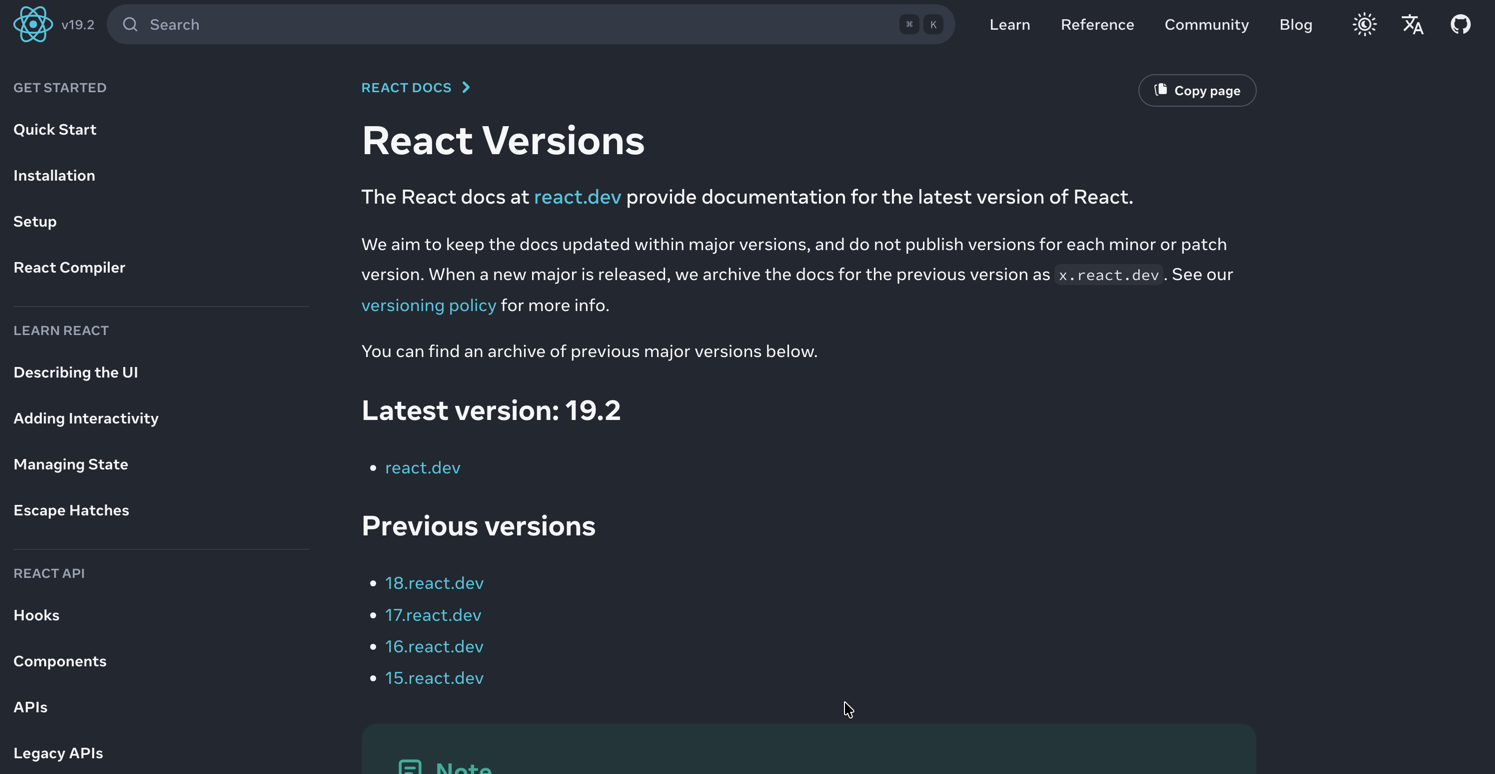Open react.dev link under Latest version
This screenshot has width=1495, height=774.
[x=423, y=467]
